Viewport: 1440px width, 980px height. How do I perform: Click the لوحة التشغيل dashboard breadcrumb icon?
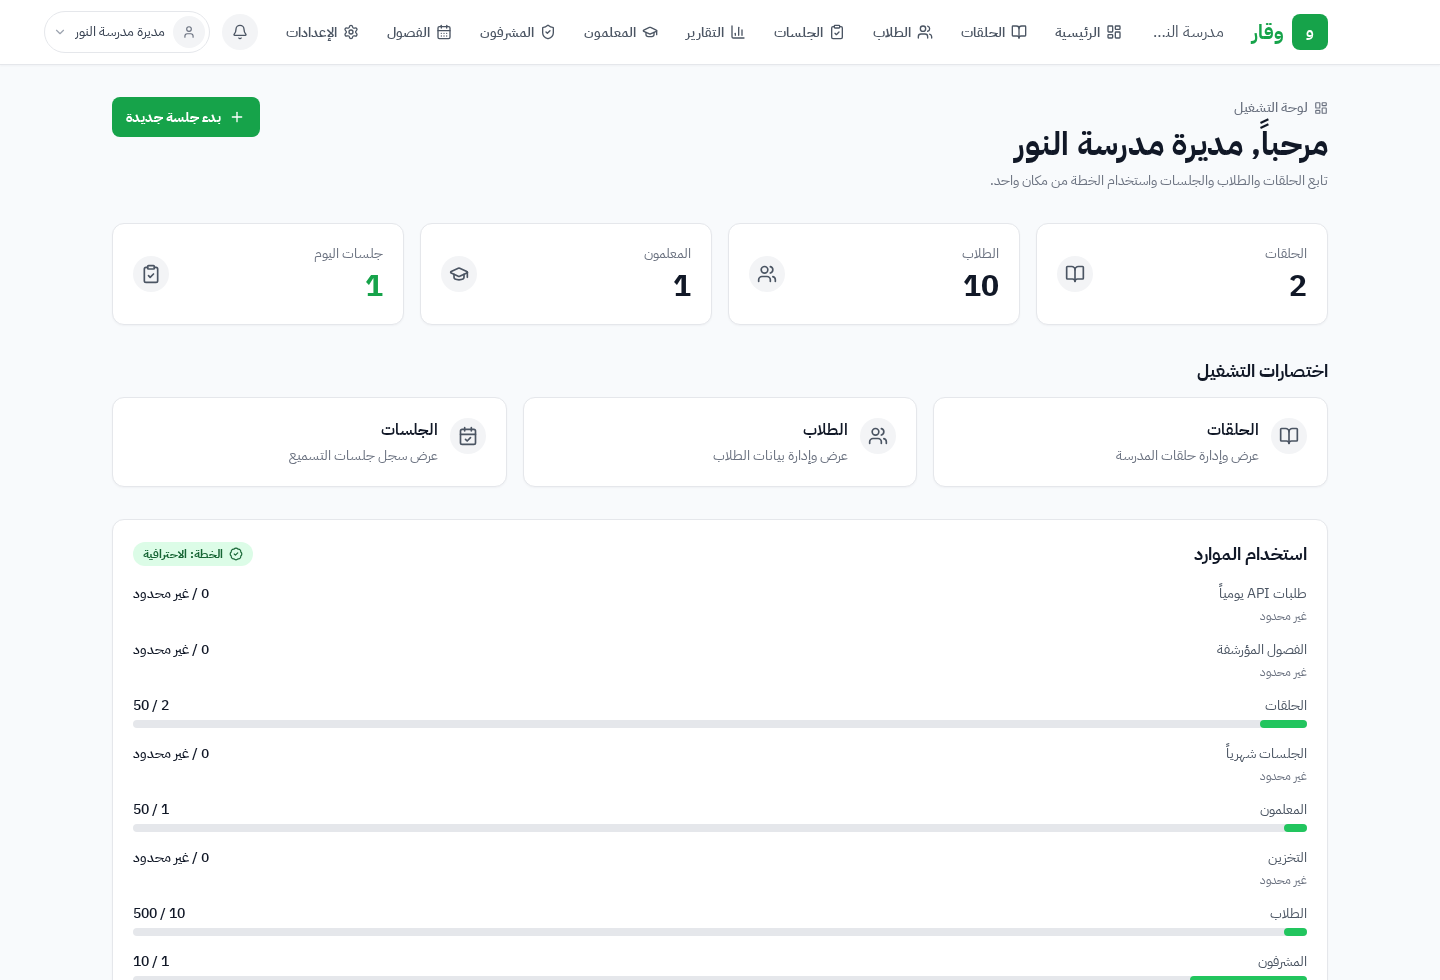click(x=1321, y=107)
